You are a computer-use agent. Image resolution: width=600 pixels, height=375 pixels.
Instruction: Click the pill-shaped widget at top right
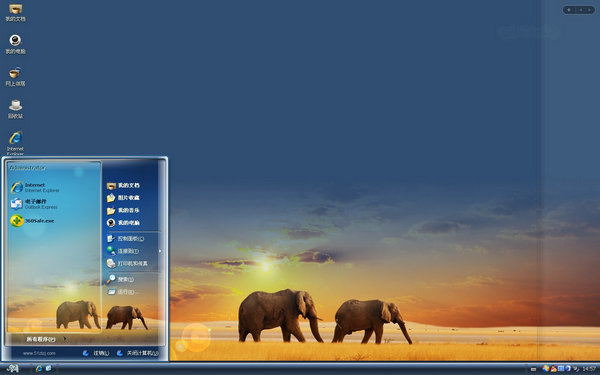point(579,10)
